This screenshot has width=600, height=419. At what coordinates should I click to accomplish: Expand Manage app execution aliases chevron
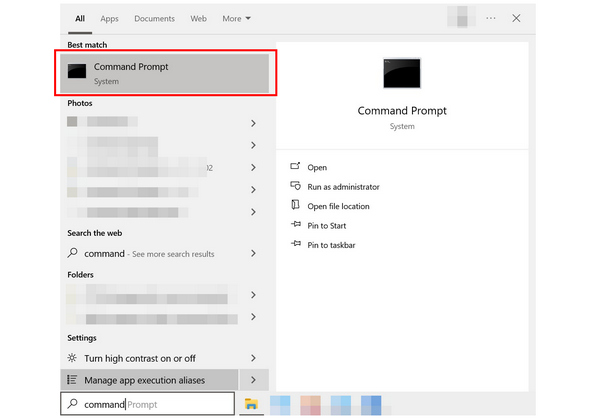point(253,380)
